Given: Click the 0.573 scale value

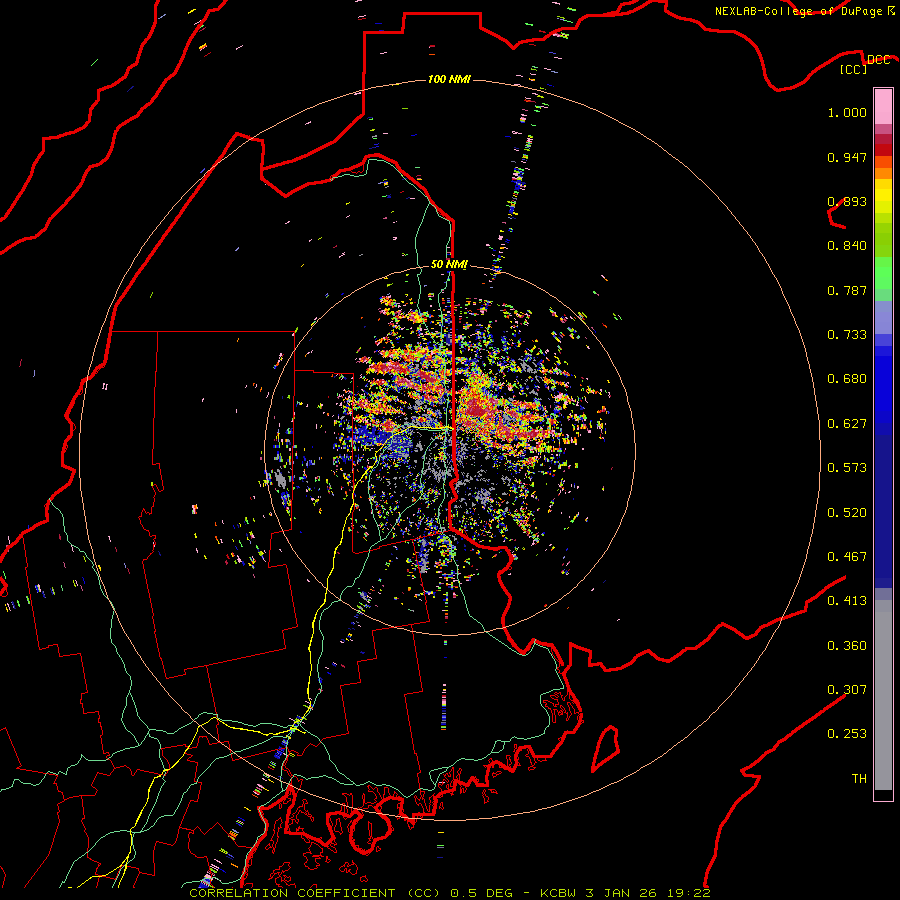Looking at the screenshot, I should click(847, 468).
